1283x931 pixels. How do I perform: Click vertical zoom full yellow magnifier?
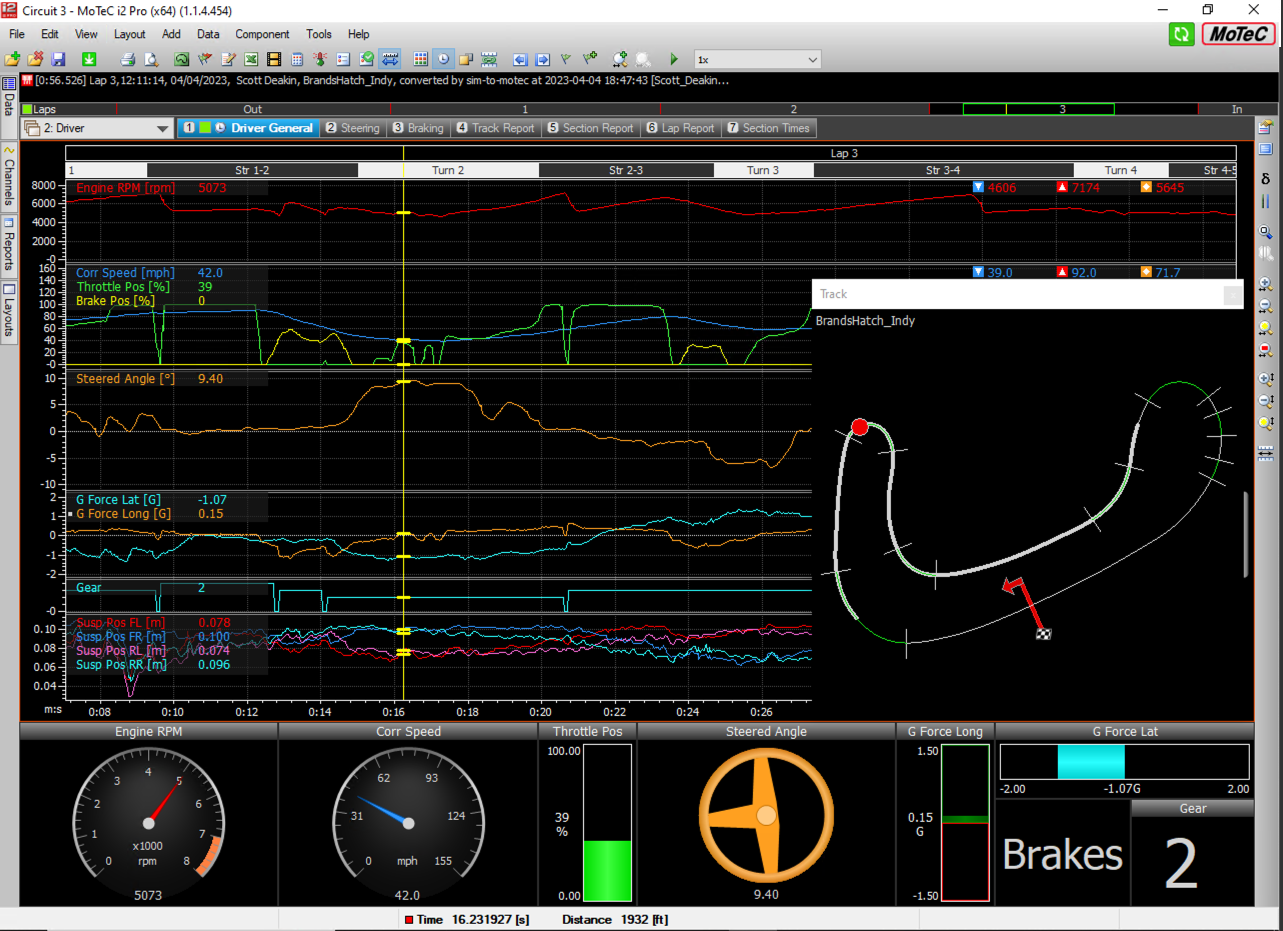coord(1266,423)
